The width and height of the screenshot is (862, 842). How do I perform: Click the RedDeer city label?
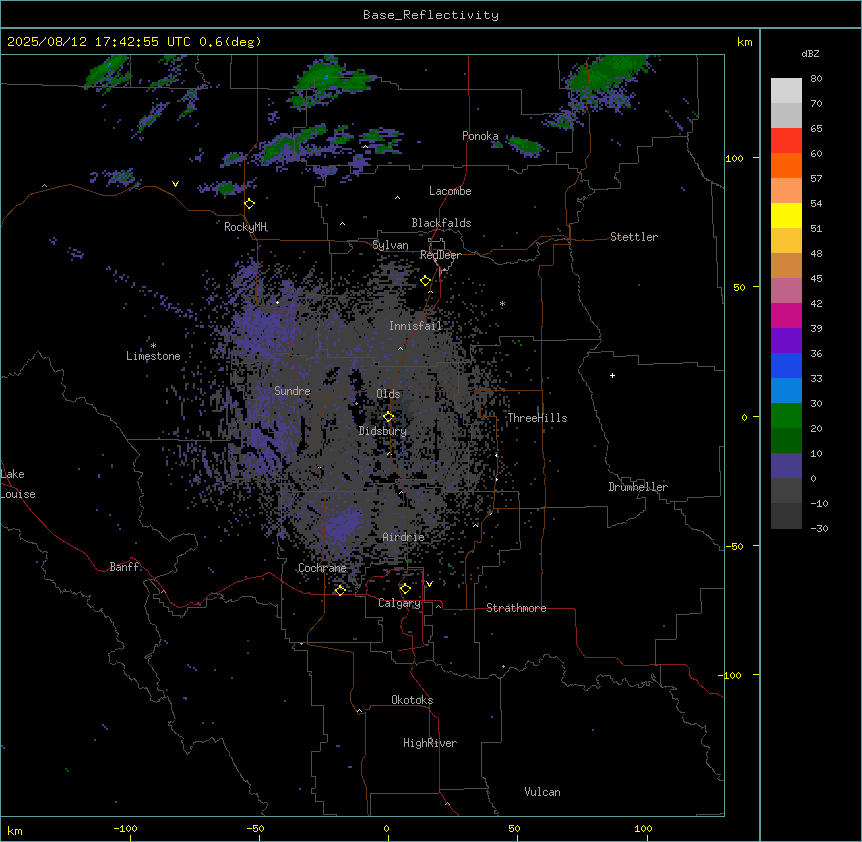440,255
